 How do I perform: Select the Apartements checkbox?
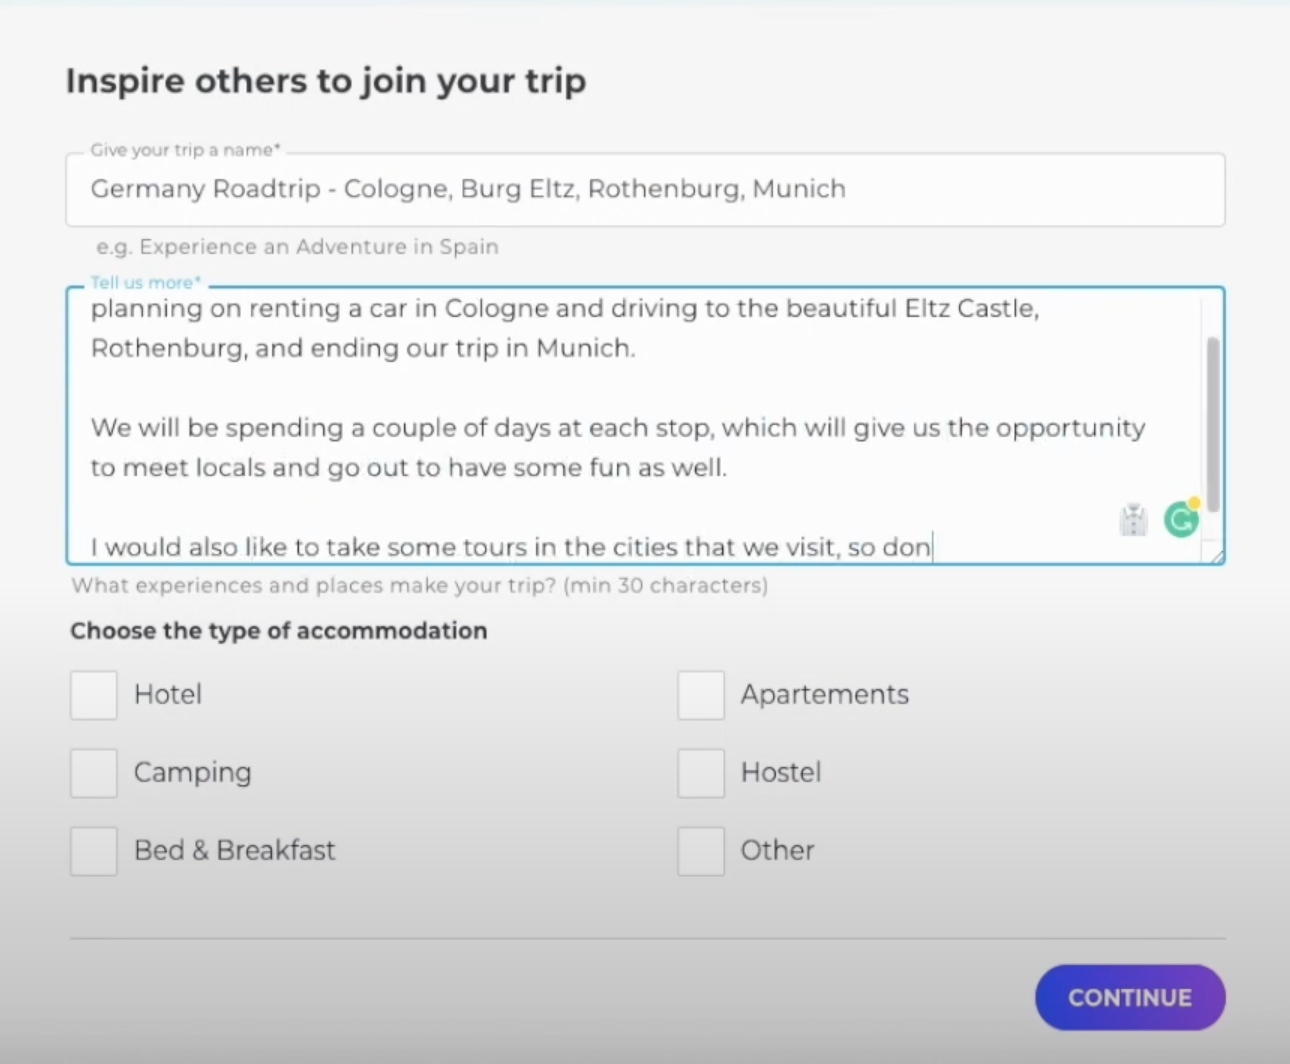(701, 695)
